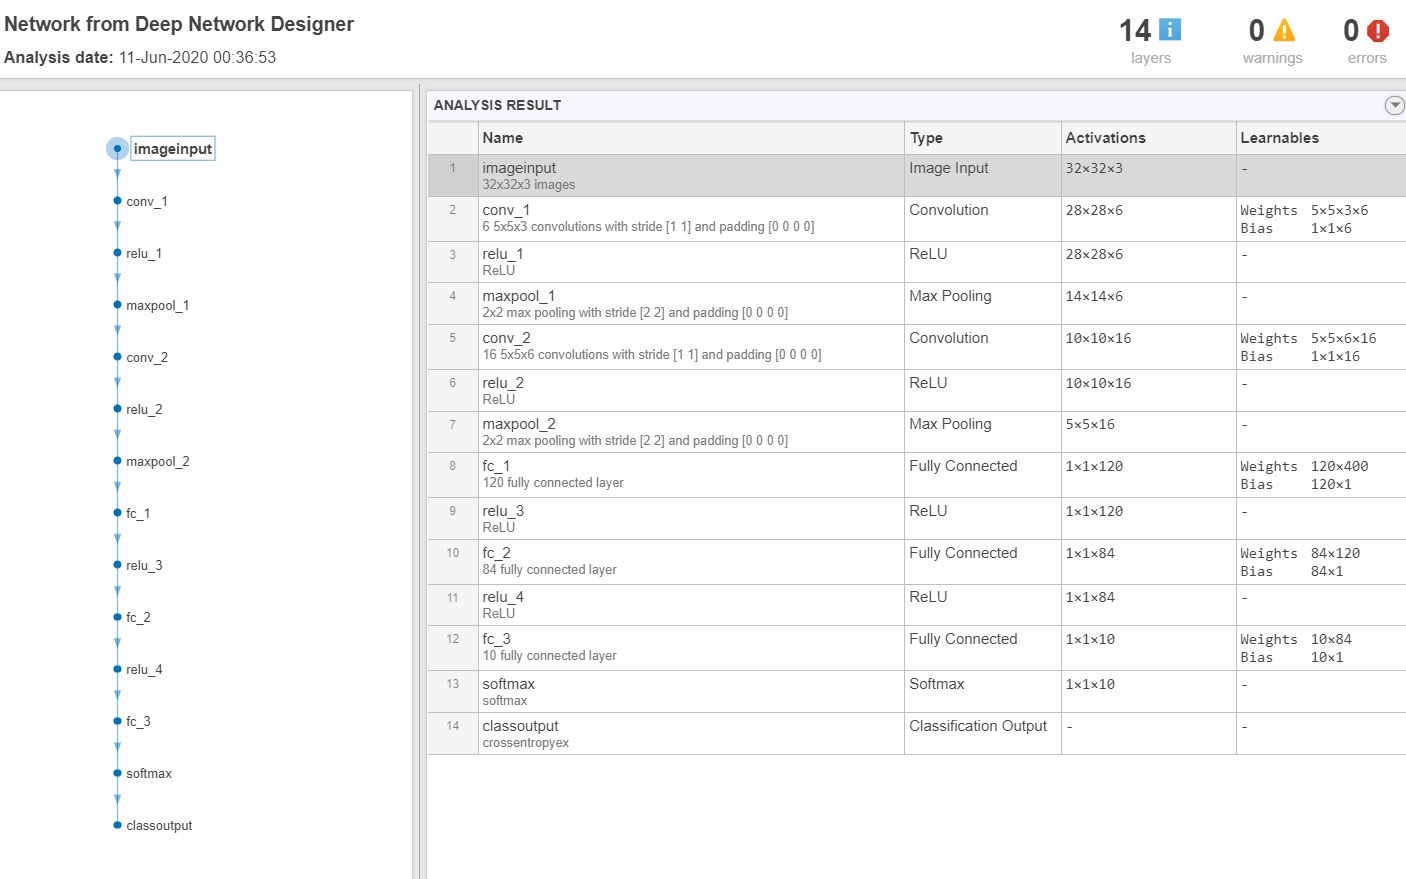Click the 14 layers count
Screen dimensions: 1406x879
pyautogui.click(x=1135, y=31)
